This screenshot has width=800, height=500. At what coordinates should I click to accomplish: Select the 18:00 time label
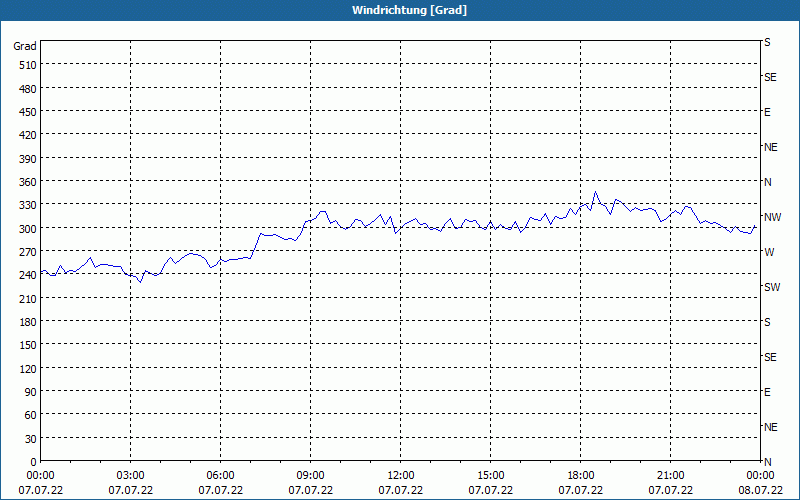pos(581,476)
